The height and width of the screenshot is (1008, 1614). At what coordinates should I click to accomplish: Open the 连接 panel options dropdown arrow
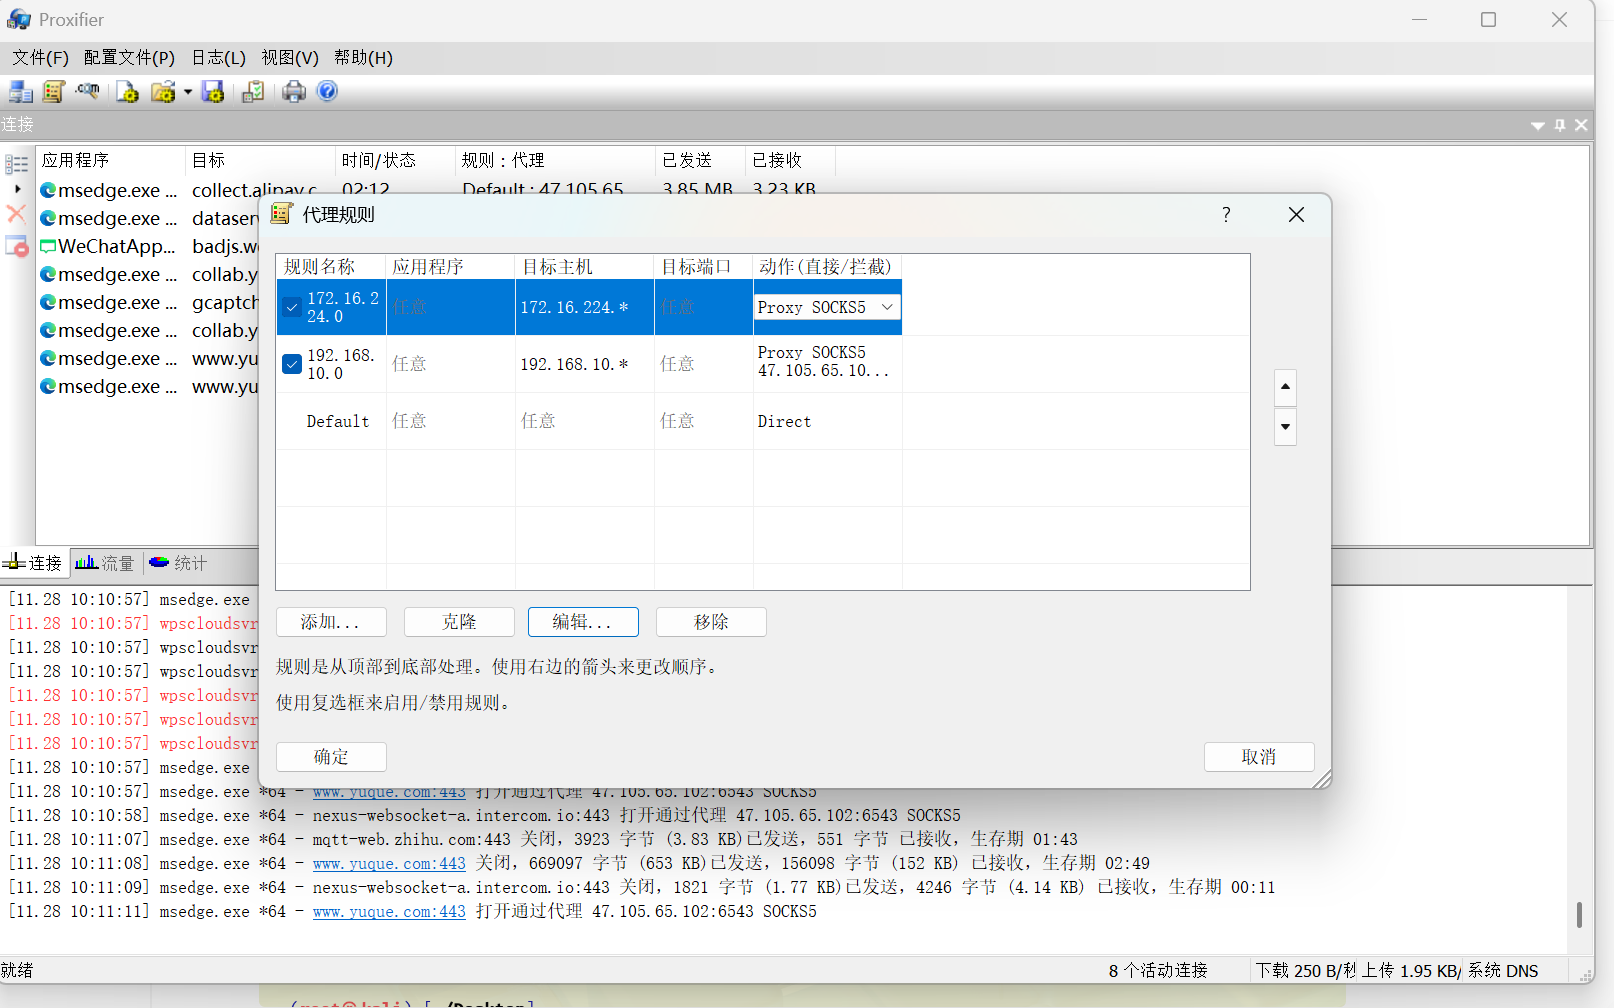tap(1538, 125)
